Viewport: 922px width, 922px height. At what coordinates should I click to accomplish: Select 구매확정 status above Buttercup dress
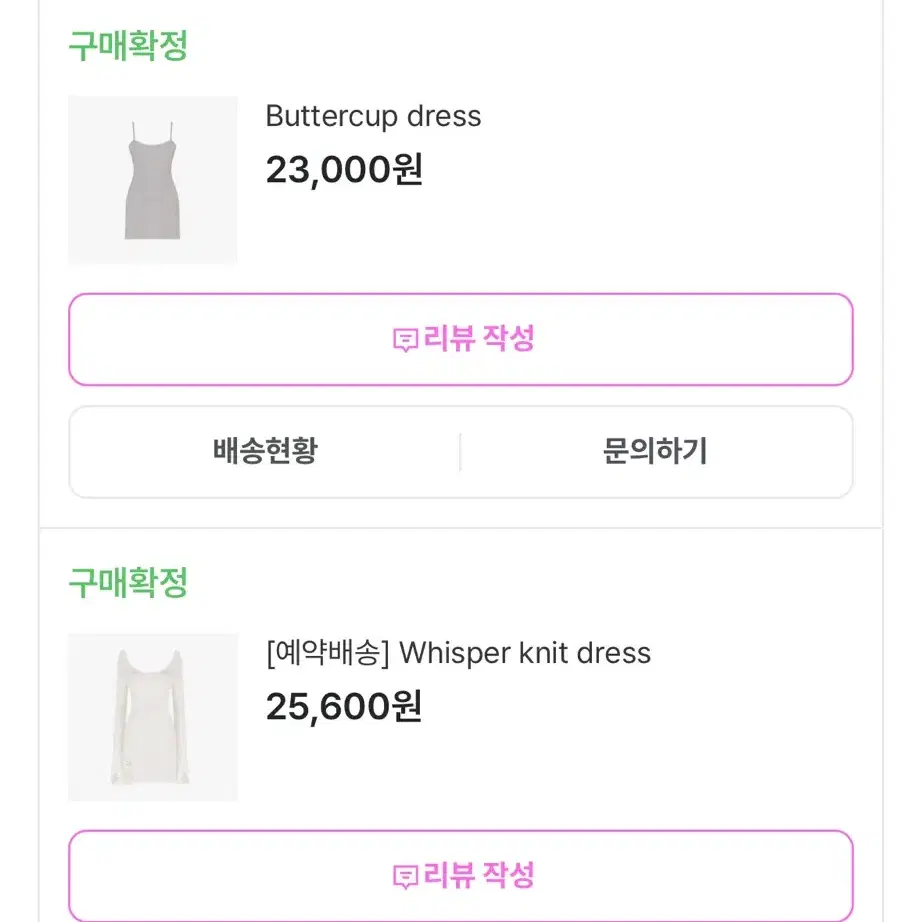[x=128, y=45]
